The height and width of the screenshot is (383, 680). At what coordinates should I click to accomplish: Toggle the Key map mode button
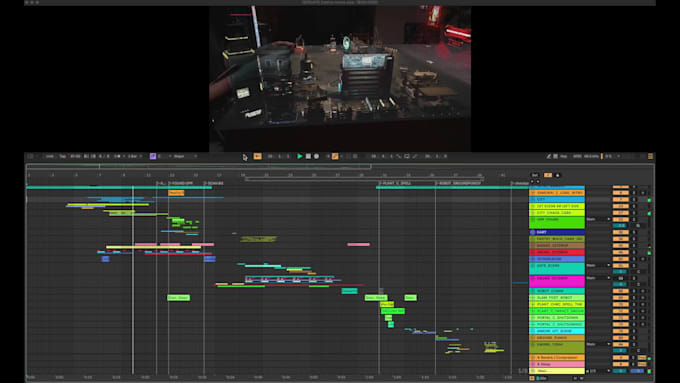[x=563, y=156]
